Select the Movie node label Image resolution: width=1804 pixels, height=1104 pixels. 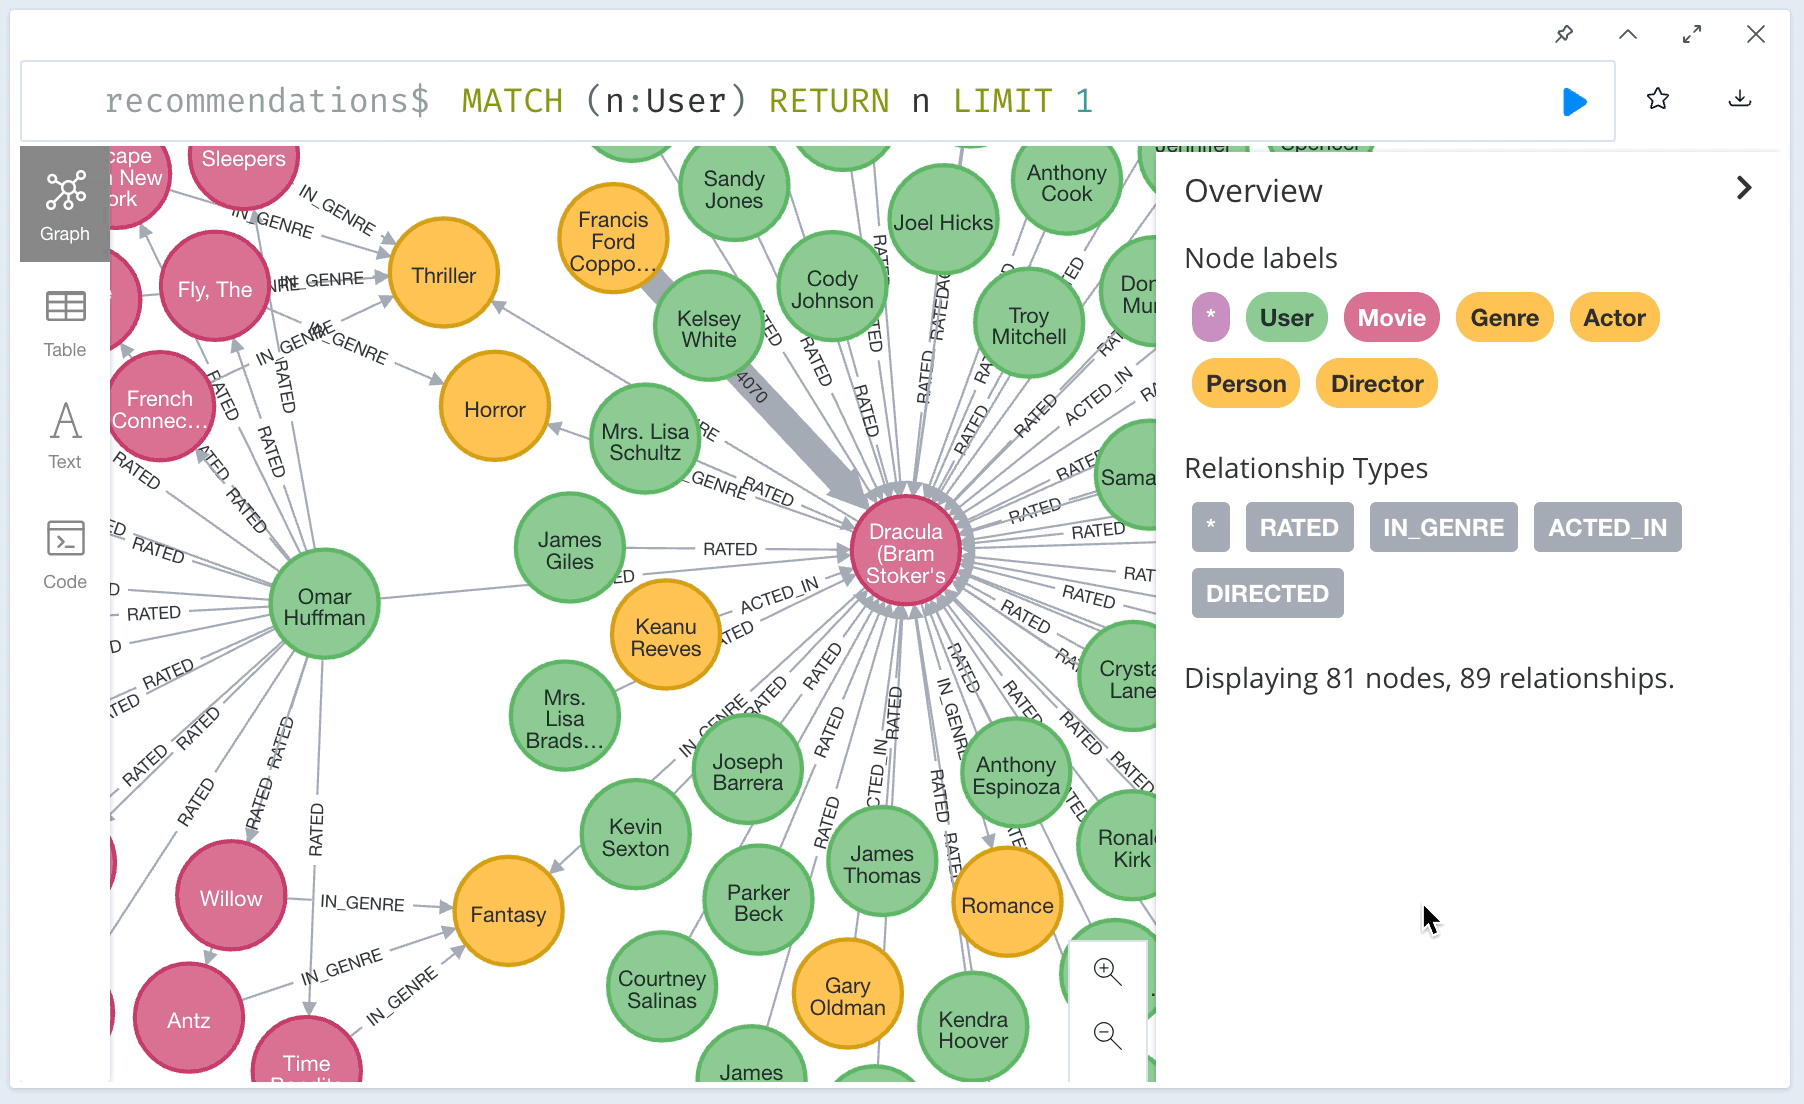click(x=1392, y=318)
